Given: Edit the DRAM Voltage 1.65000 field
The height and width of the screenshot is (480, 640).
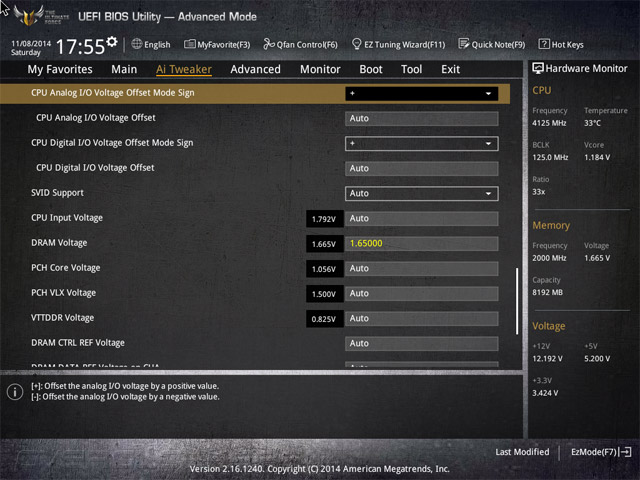Looking at the screenshot, I should (x=422, y=244).
